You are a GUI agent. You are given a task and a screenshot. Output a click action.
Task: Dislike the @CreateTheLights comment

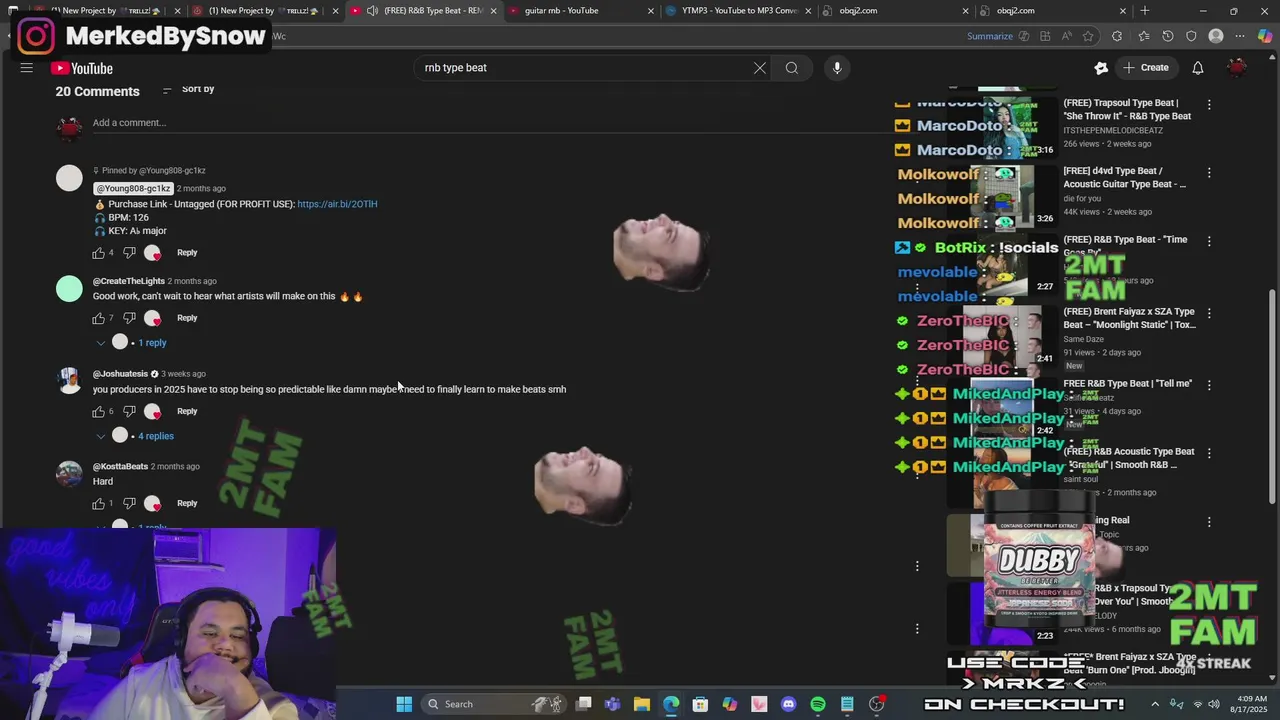129,318
